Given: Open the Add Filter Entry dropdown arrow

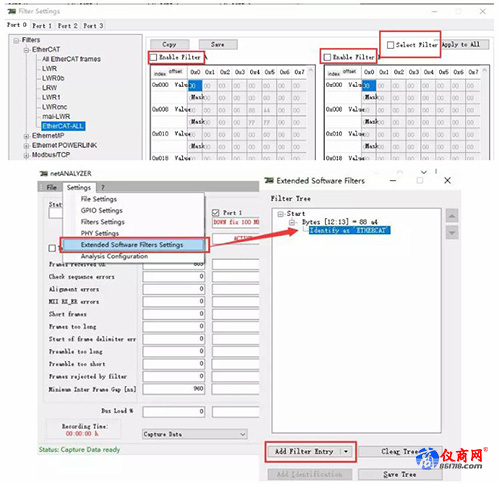Looking at the screenshot, I should (346, 452).
